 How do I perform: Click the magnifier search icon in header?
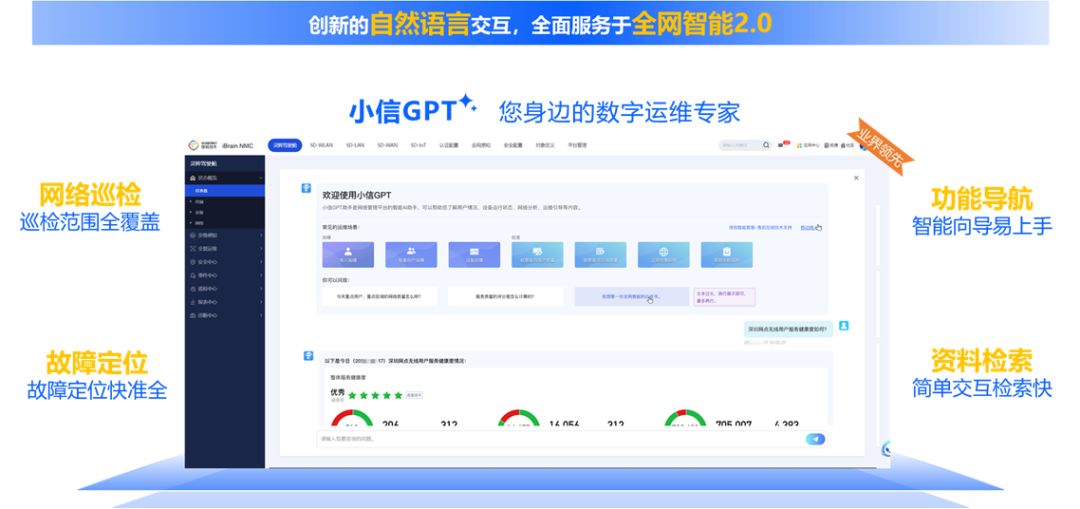(x=767, y=146)
